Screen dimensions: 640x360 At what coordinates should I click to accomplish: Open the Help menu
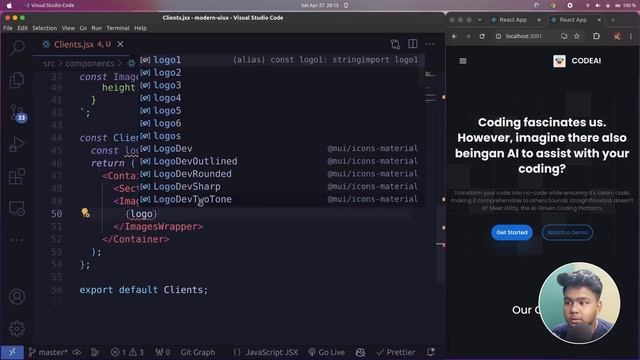coord(140,28)
